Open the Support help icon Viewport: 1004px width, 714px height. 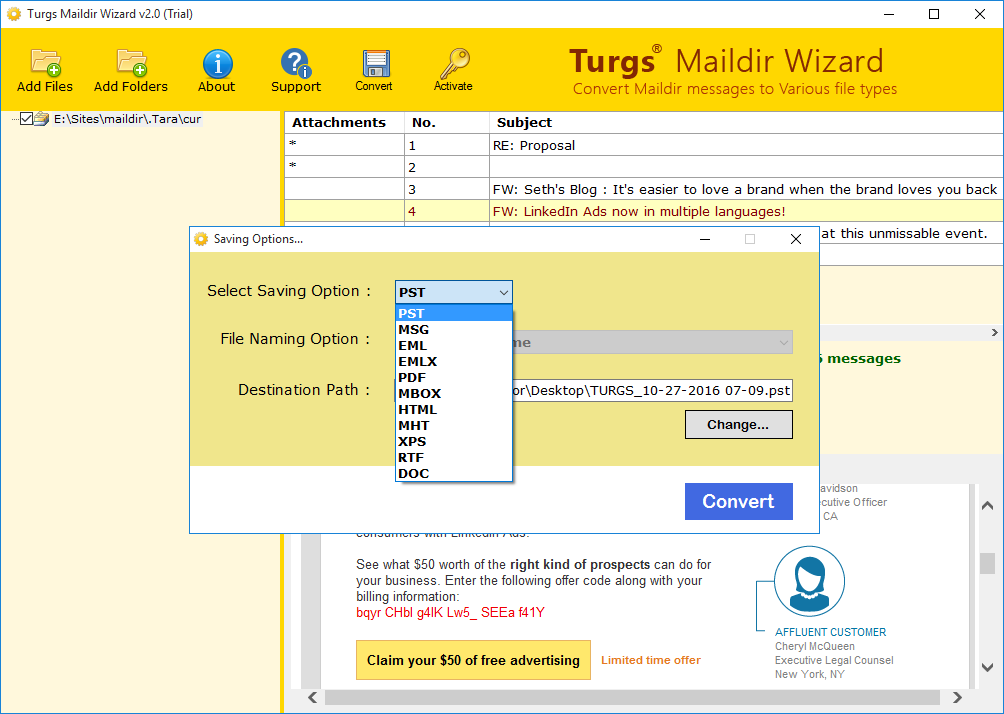coord(295,63)
